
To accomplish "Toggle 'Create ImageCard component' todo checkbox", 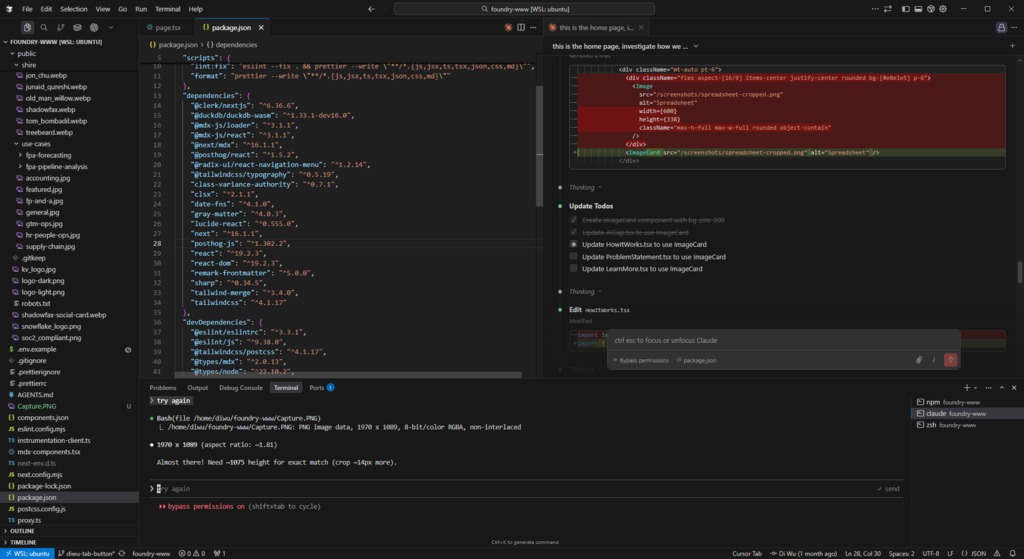I will click(x=573, y=220).
